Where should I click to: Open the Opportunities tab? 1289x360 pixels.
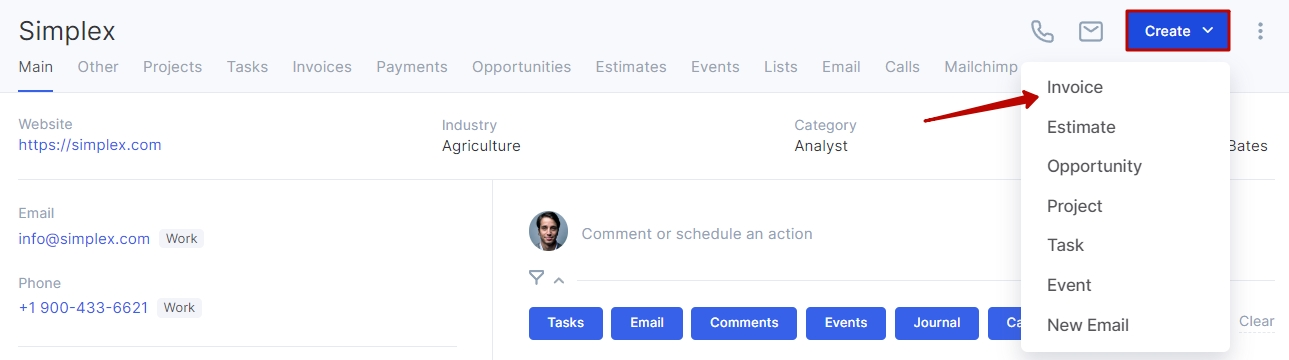tap(521, 67)
